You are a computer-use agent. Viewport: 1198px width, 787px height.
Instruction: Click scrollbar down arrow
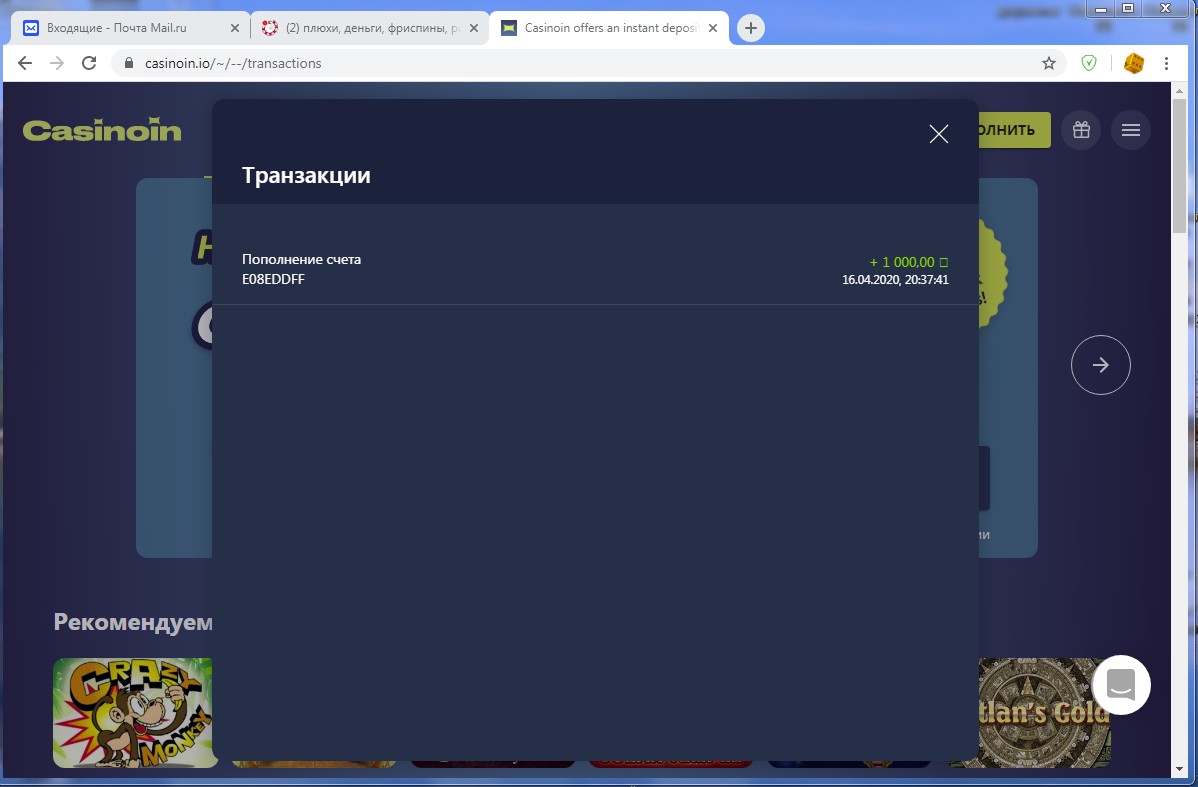[x=1178, y=771]
